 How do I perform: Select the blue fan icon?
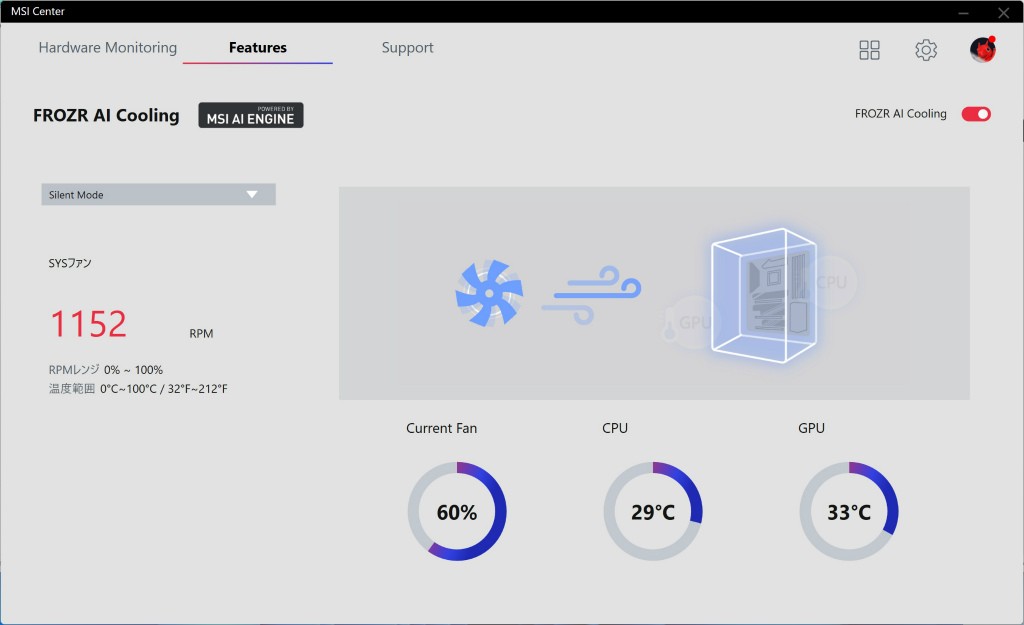tap(489, 293)
